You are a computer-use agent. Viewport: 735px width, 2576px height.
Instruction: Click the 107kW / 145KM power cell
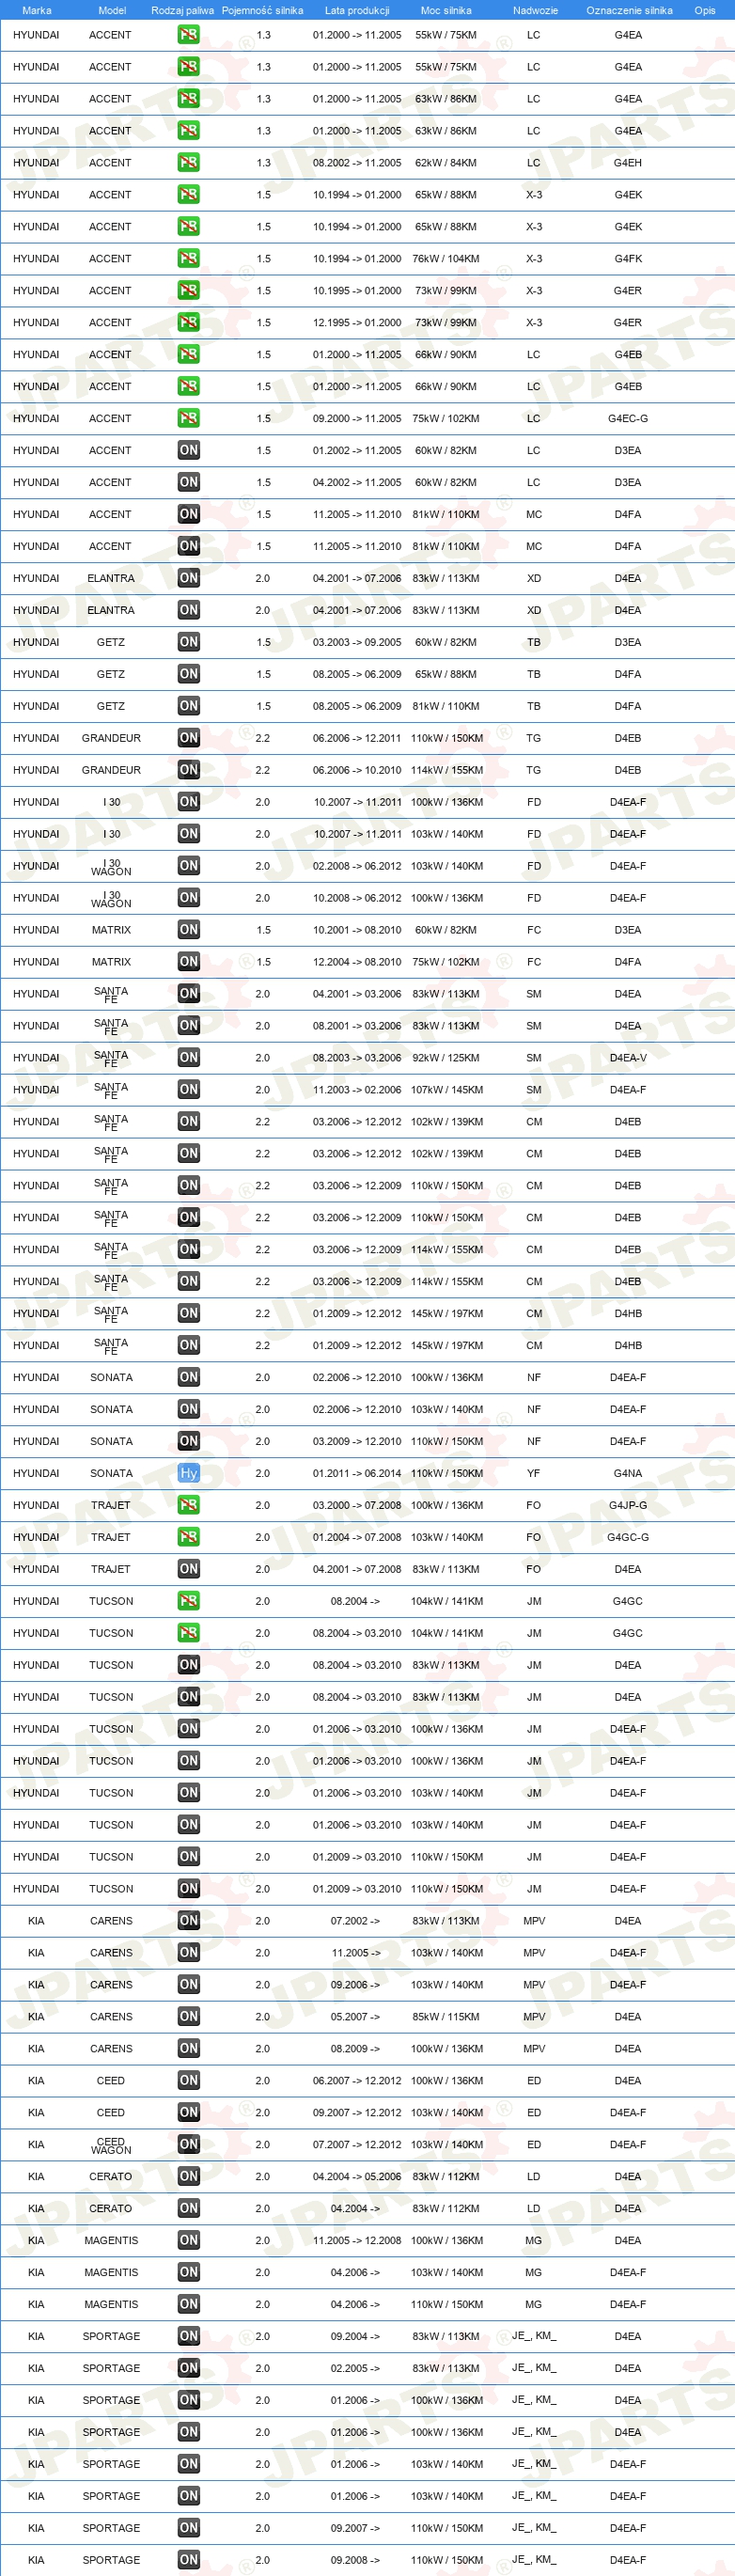click(447, 1090)
